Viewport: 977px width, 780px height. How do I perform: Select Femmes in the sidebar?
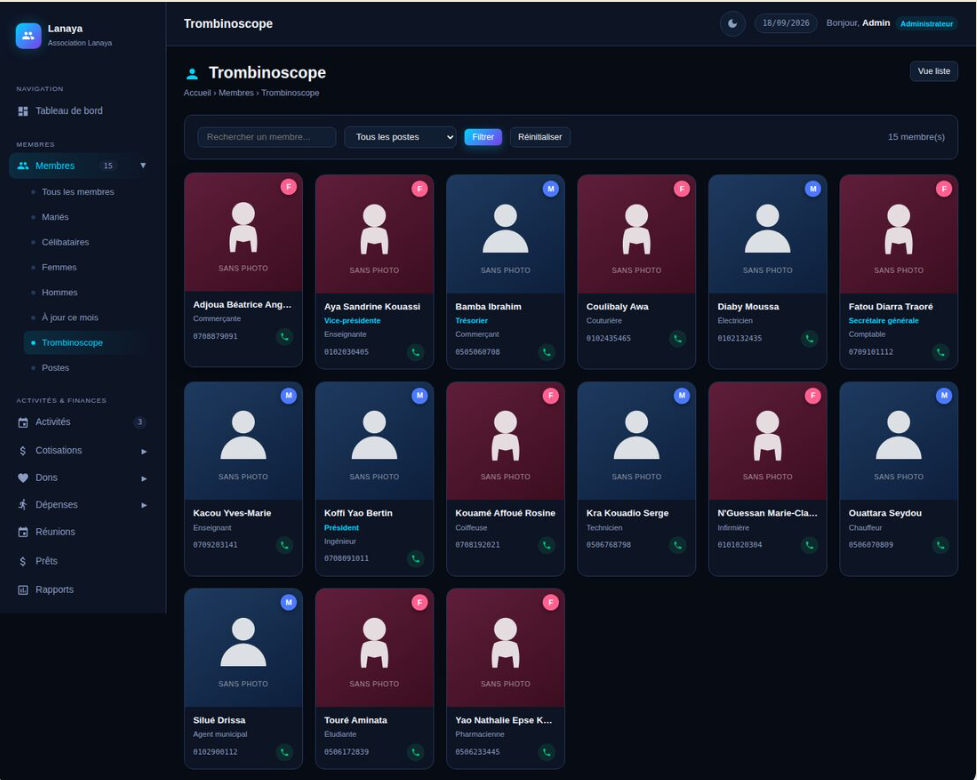point(59,267)
